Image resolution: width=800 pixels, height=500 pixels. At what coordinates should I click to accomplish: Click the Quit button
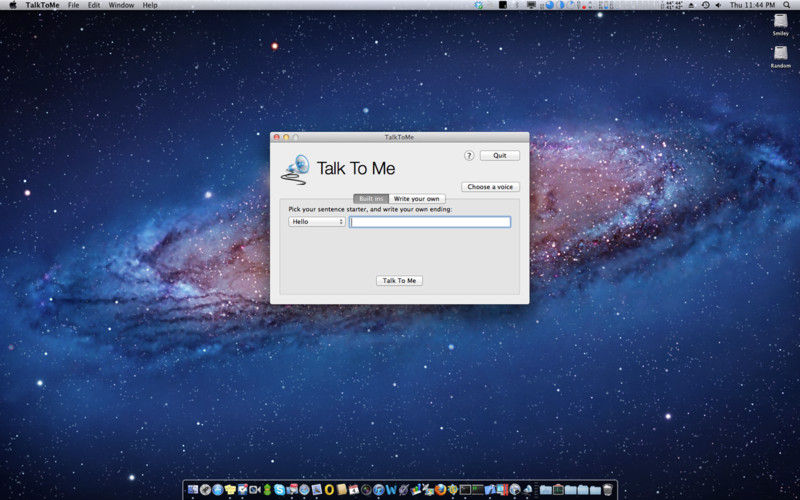point(499,156)
